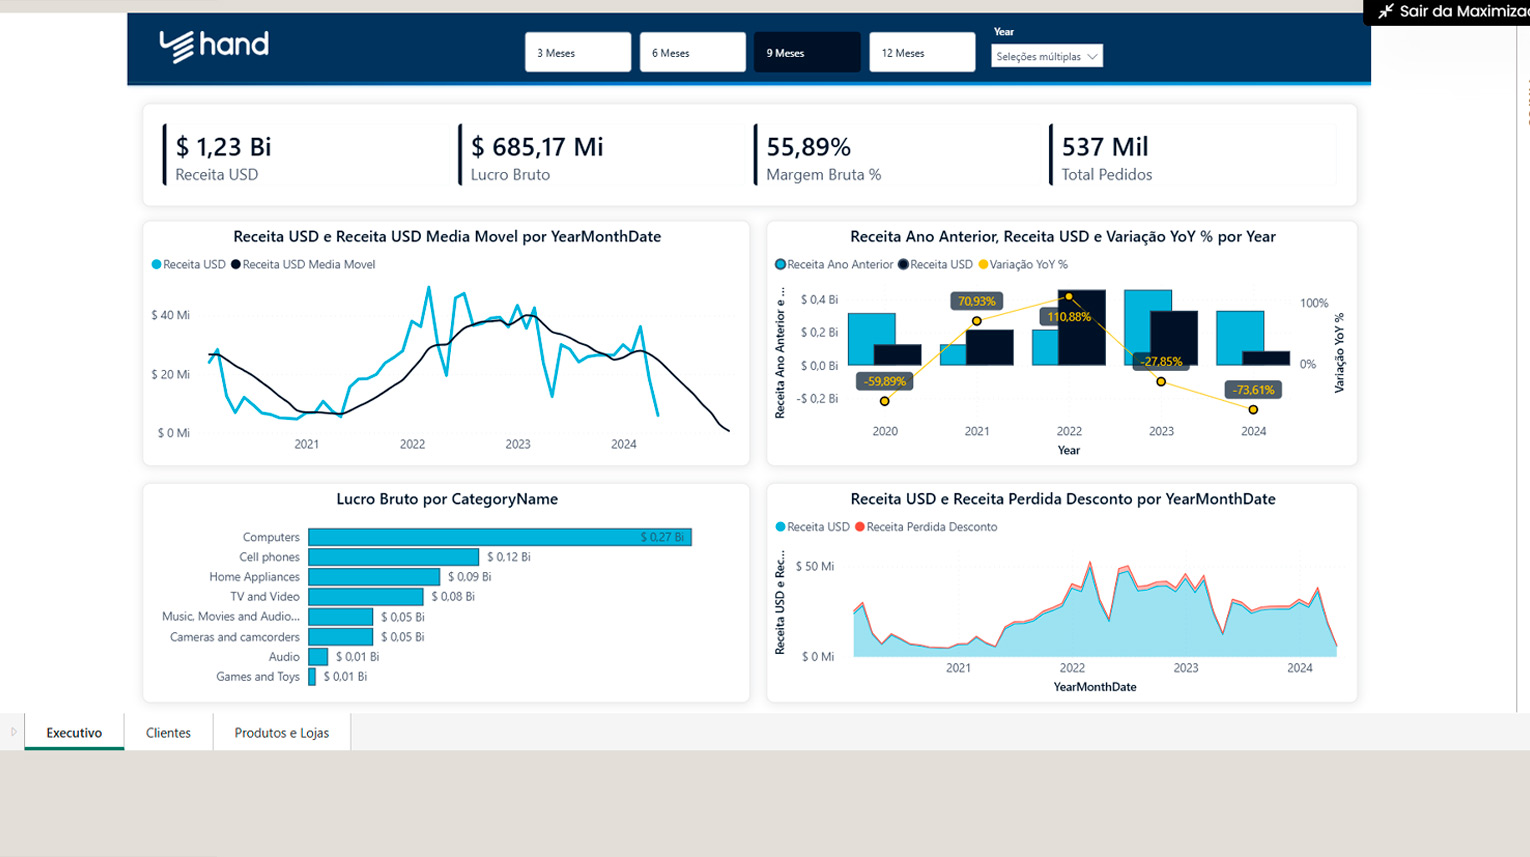Click the 110,88% YoY data point for 2022
The height and width of the screenshot is (857, 1530).
1069,297
